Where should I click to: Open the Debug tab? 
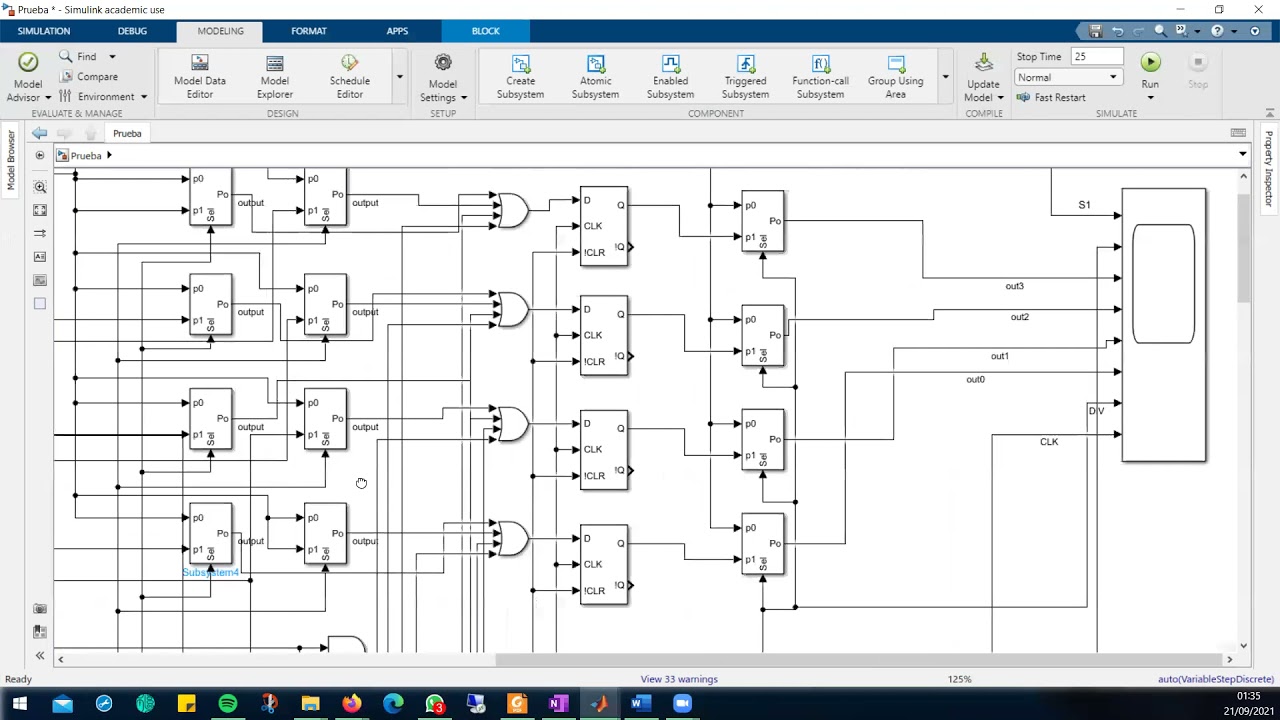pos(132,31)
